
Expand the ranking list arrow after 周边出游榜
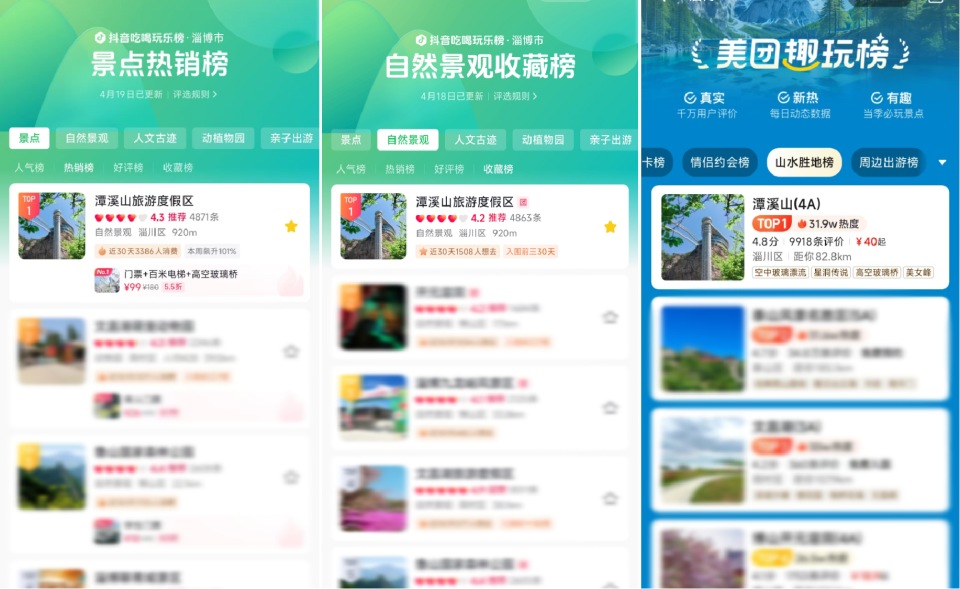(943, 162)
